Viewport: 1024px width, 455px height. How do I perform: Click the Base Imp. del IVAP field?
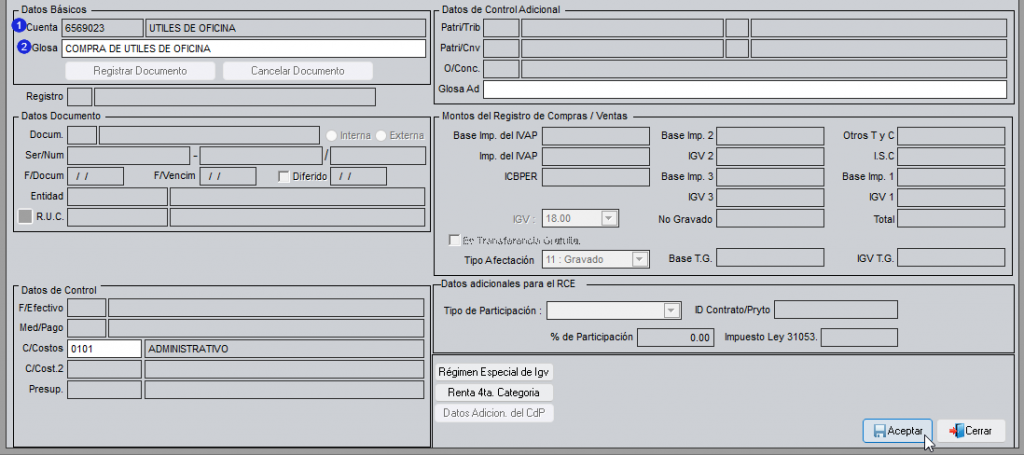point(596,136)
